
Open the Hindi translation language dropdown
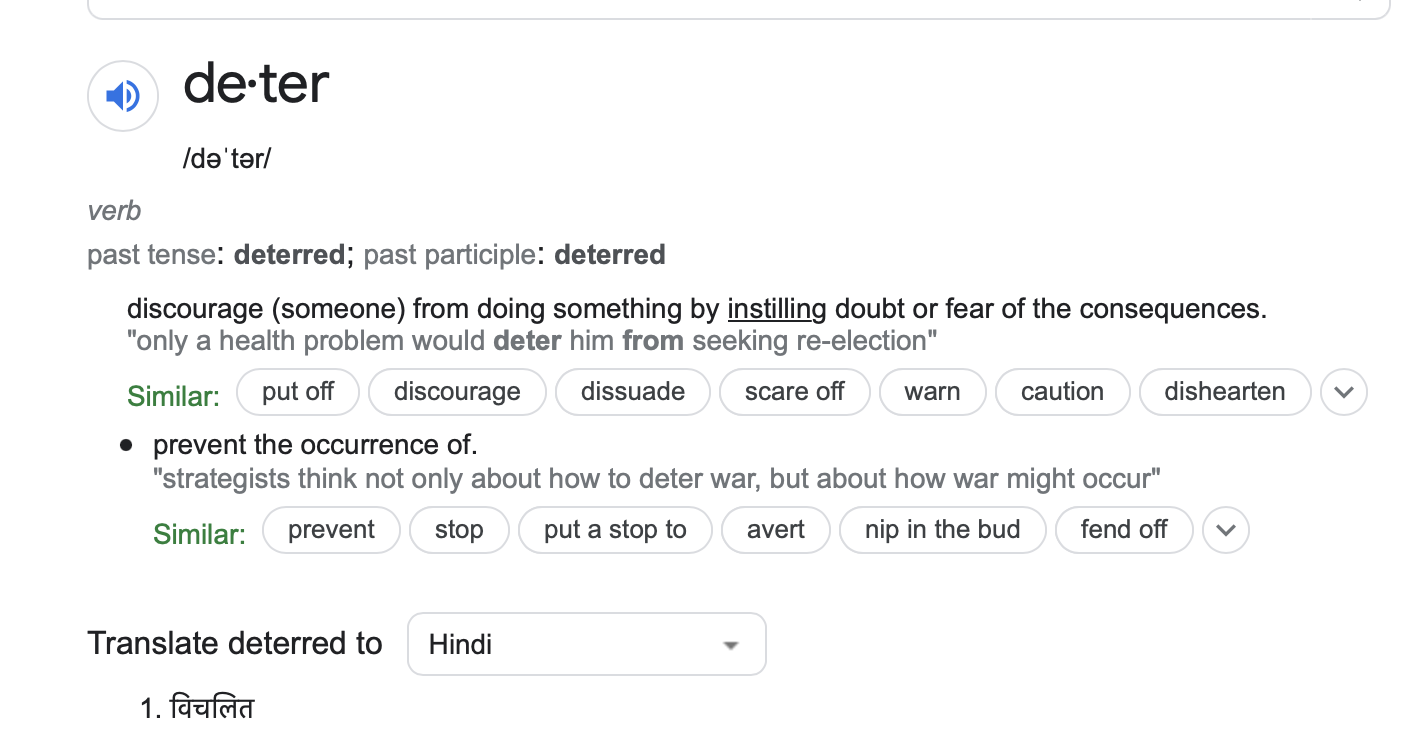[x=586, y=644]
